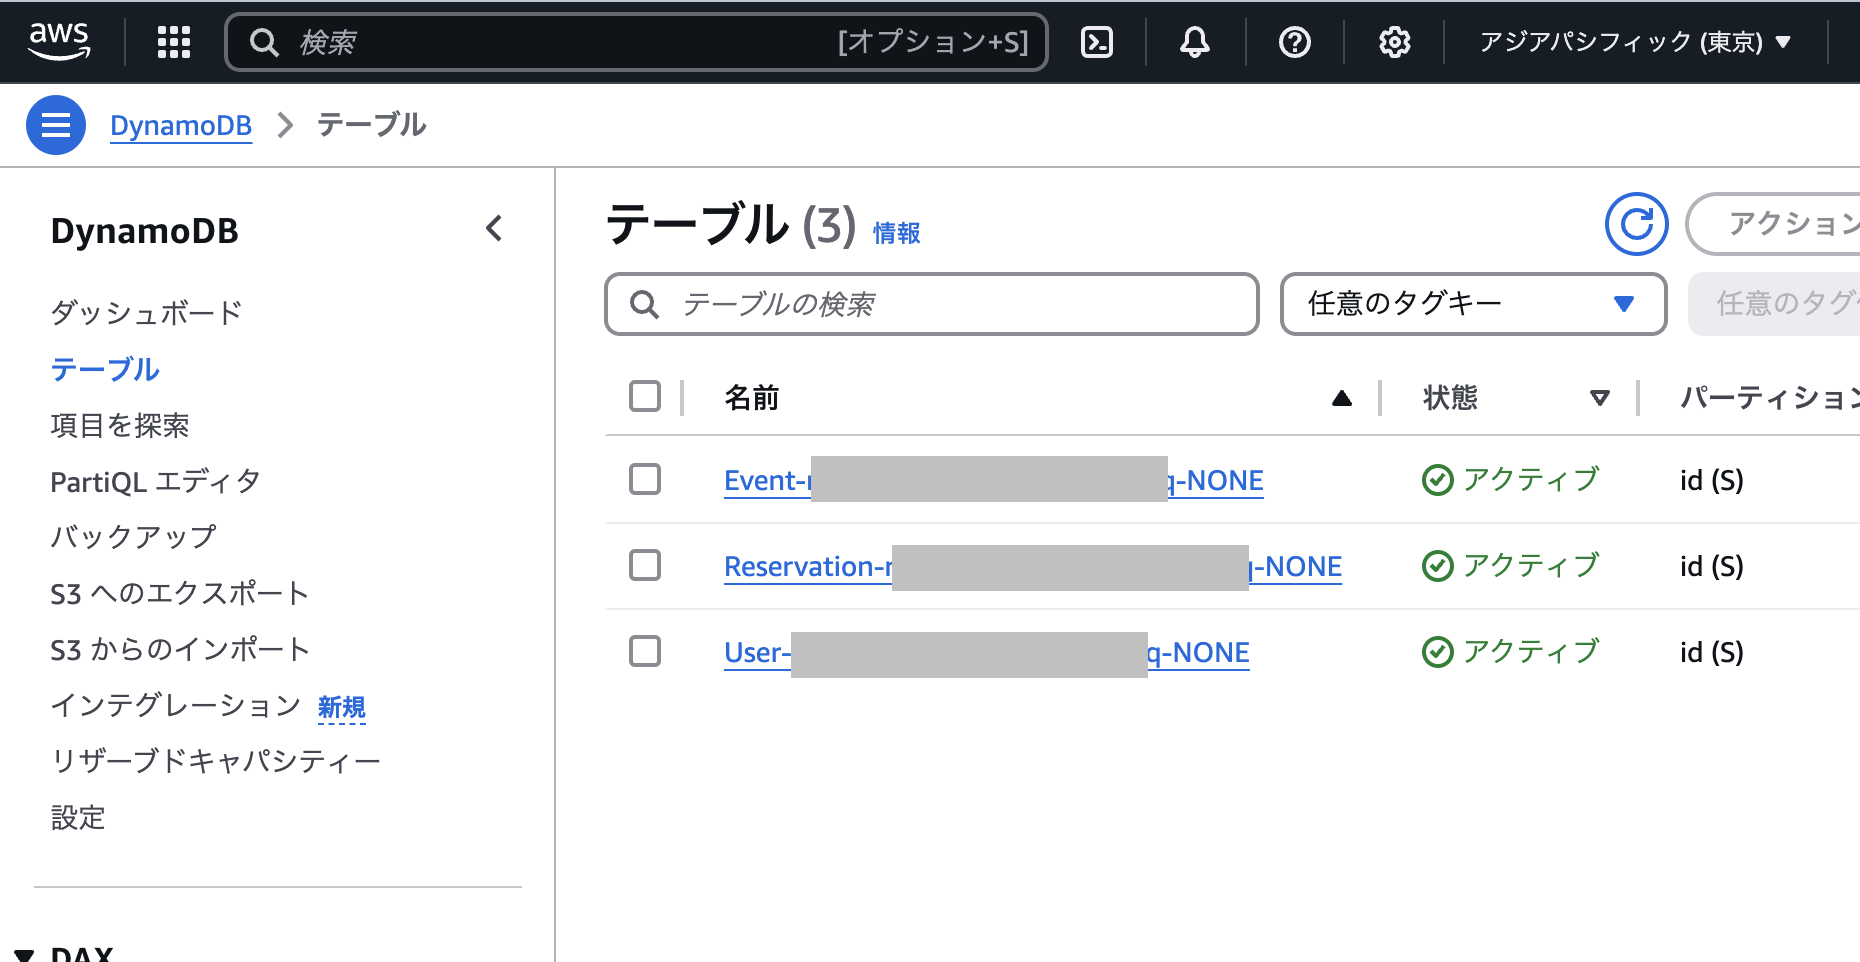The image size is (1860, 962).
Task: Click the magnifier icon in top search bar
Action: click(x=264, y=42)
